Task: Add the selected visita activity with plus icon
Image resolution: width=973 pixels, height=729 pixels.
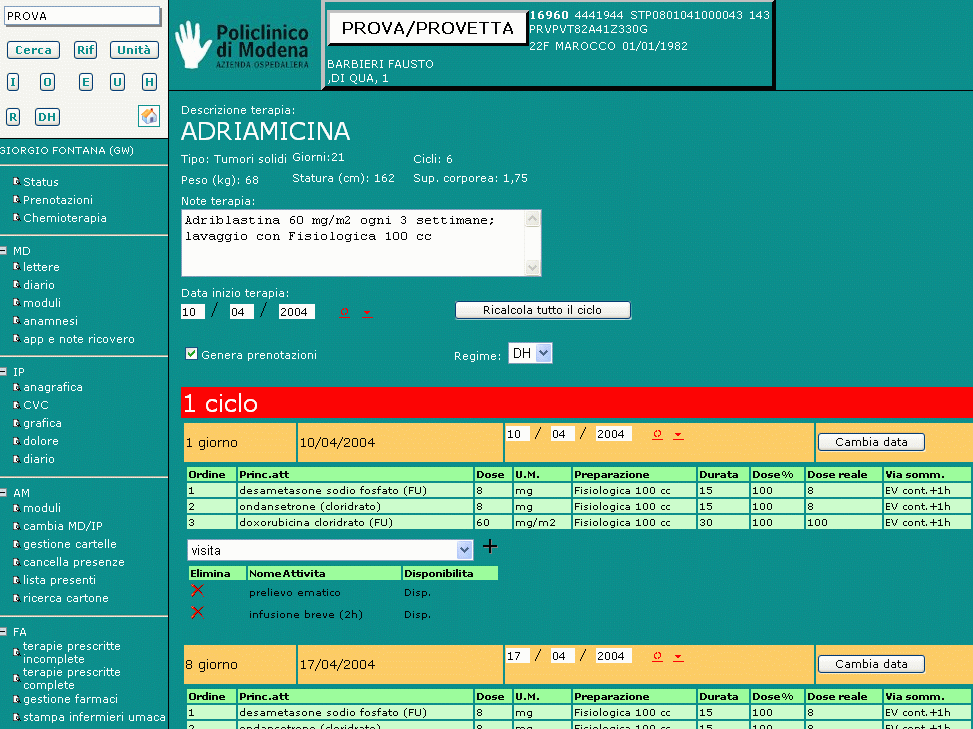Action: point(490,547)
